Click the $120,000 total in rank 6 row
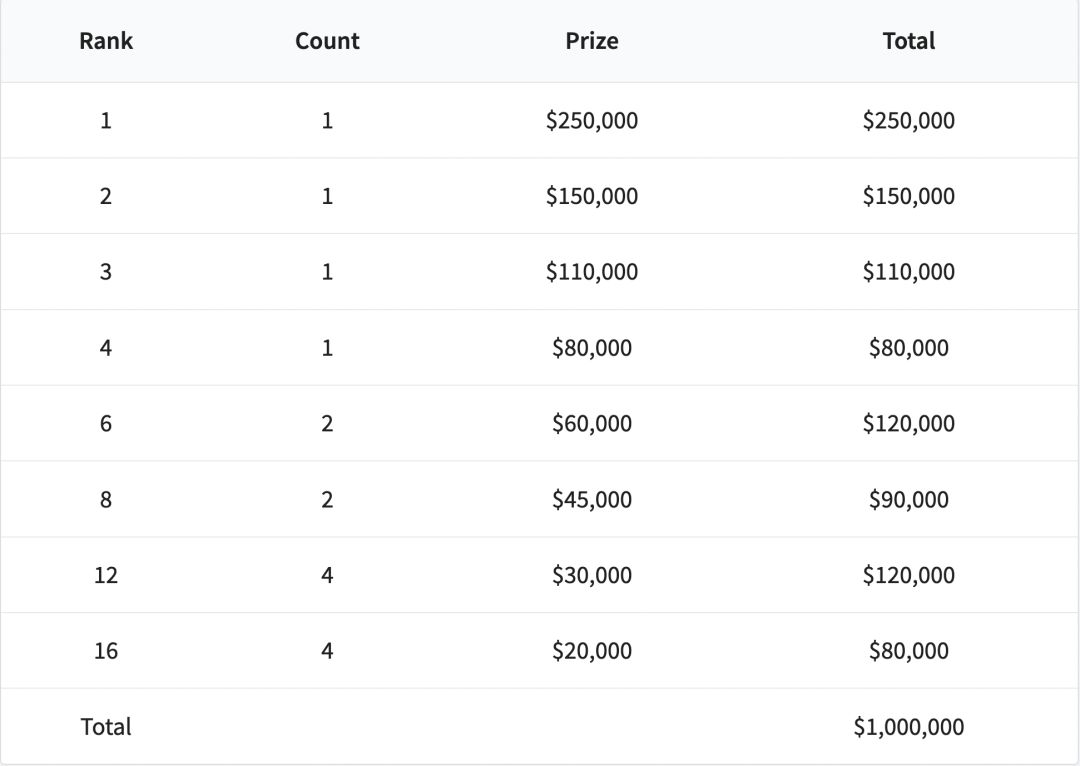 click(x=909, y=424)
